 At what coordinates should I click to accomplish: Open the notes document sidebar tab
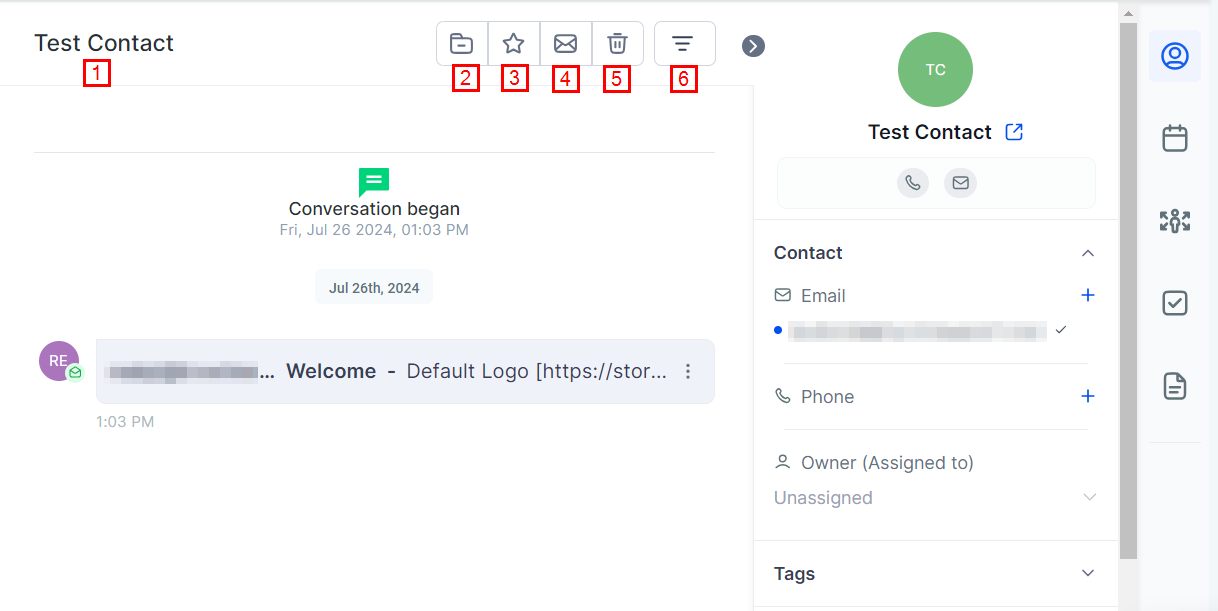click(1174, 386)
